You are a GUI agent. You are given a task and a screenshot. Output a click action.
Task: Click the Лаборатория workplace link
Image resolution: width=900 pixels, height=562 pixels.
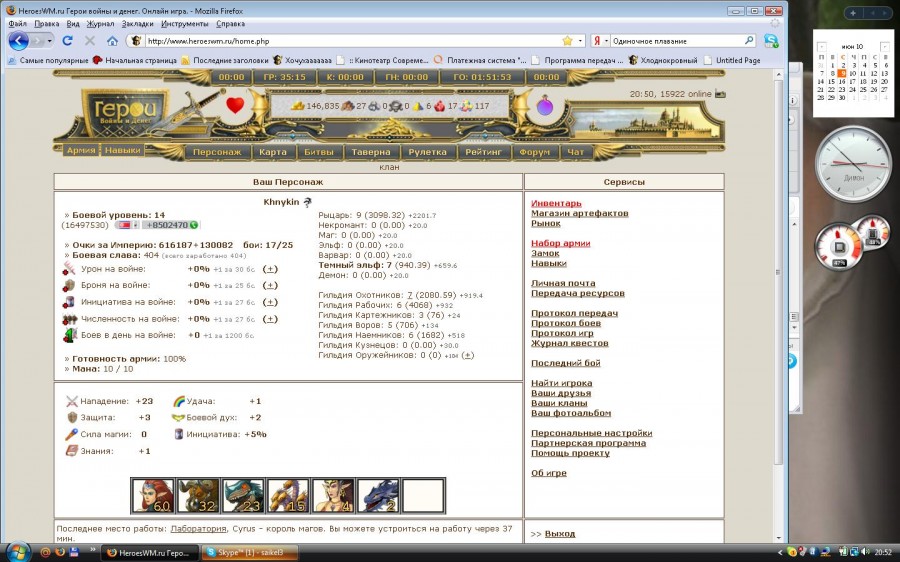click(x=199, y=529)
